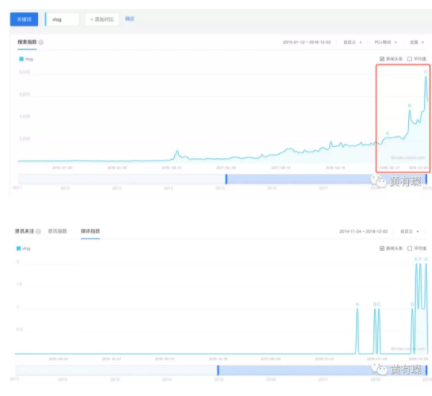The width and height of the screenshot is (432, 396).
Task: Click the D news marker on media index chart
Action: coord(412,304)
